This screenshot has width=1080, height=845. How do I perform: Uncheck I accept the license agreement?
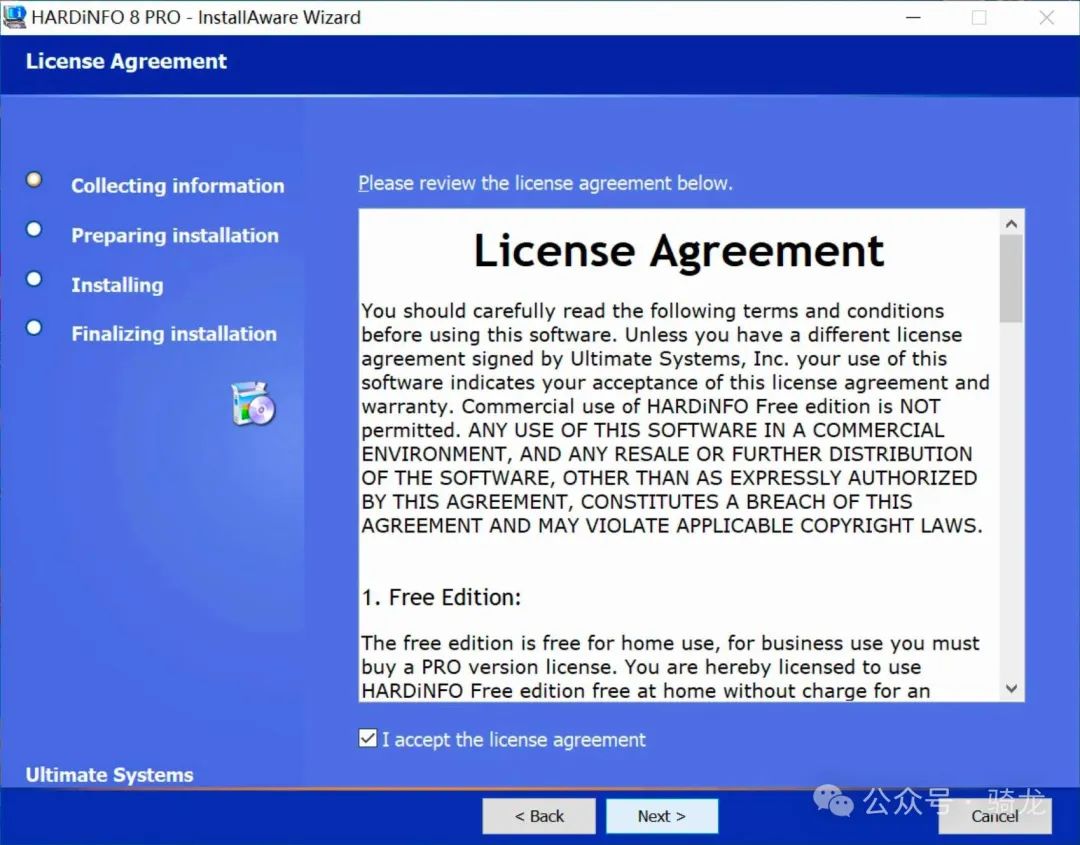click(x=368, y=739)
